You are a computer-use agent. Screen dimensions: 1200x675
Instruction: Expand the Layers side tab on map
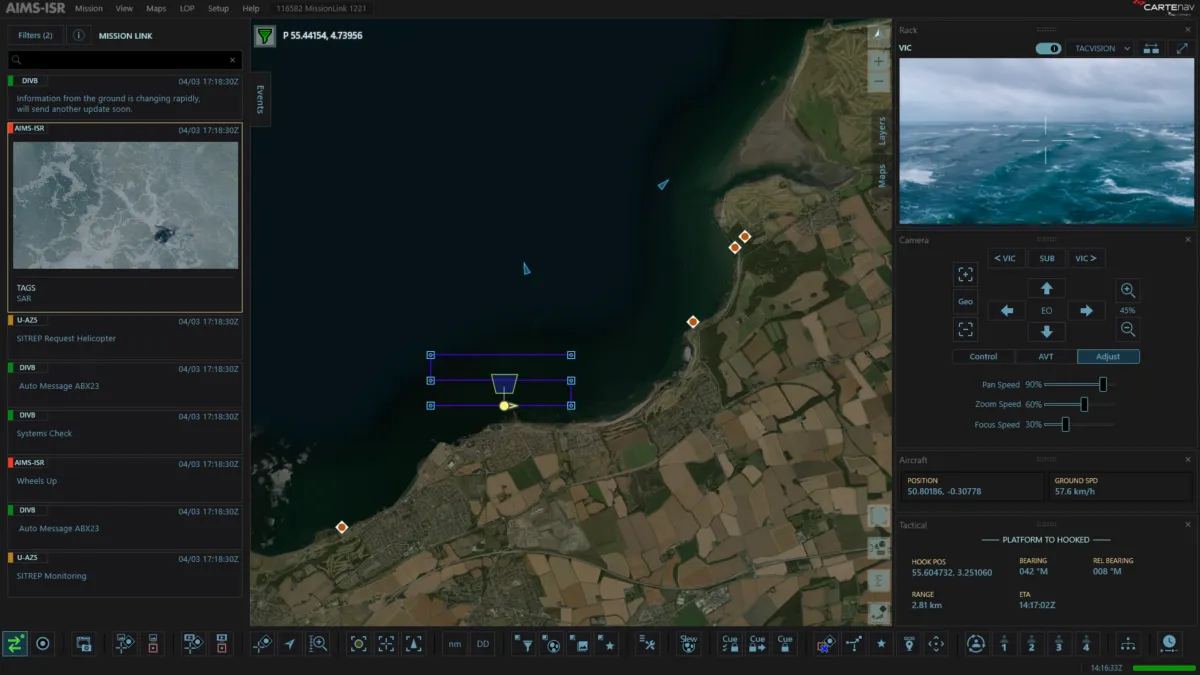881,131
